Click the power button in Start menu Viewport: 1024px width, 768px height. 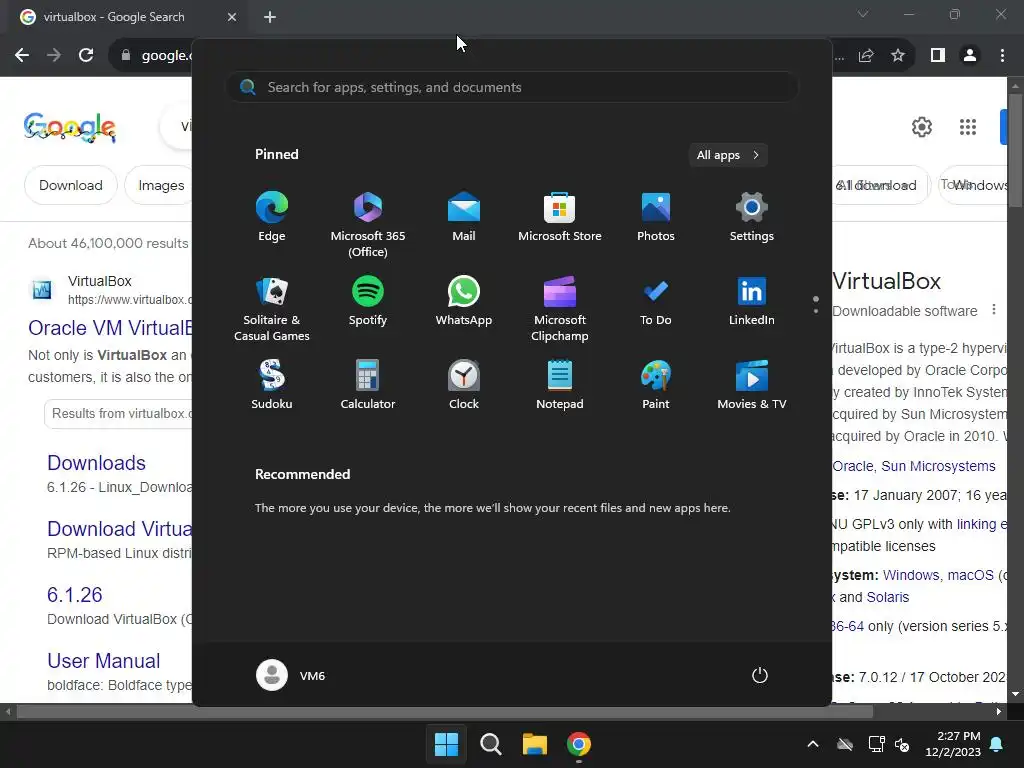(x=760, y=675)
